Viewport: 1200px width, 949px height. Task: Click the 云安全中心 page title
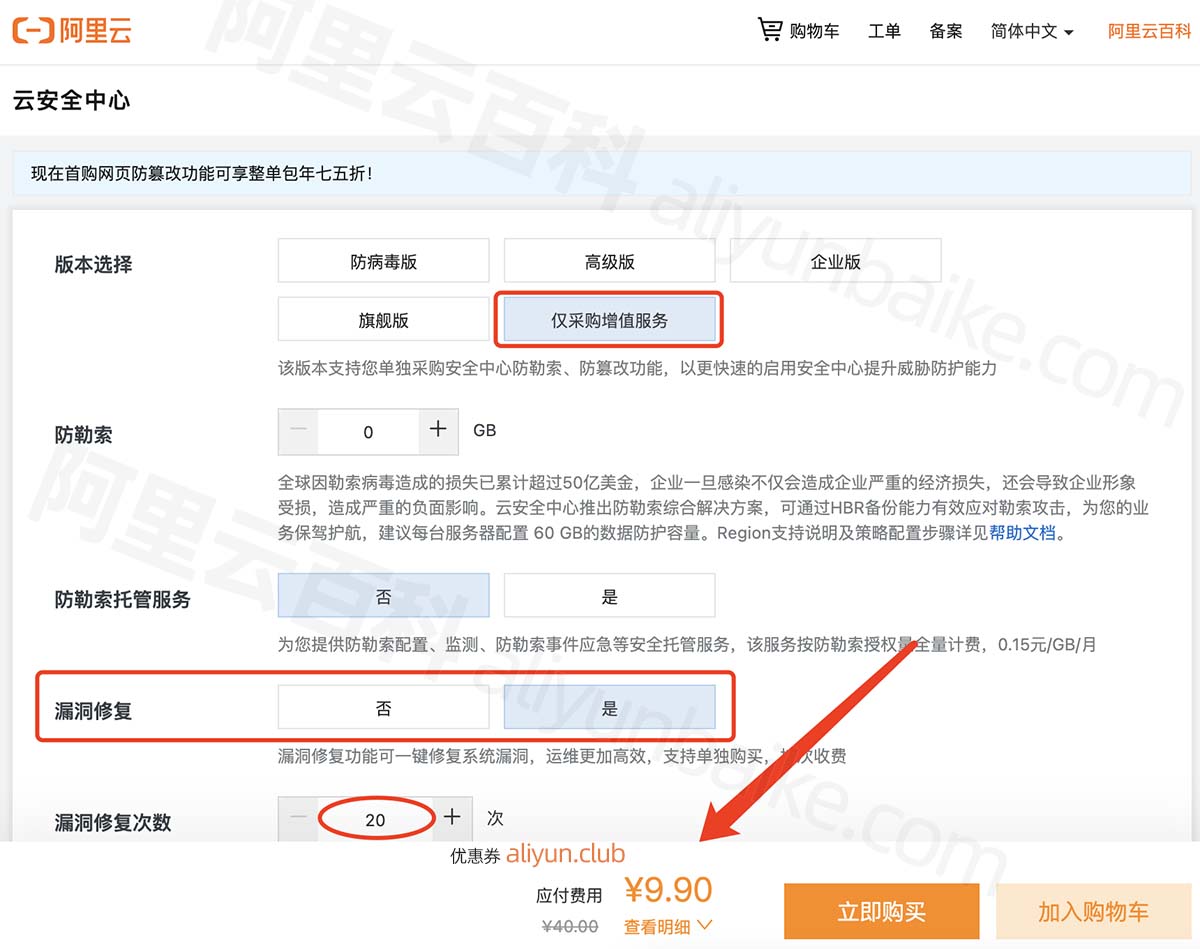tap(72, 101)
